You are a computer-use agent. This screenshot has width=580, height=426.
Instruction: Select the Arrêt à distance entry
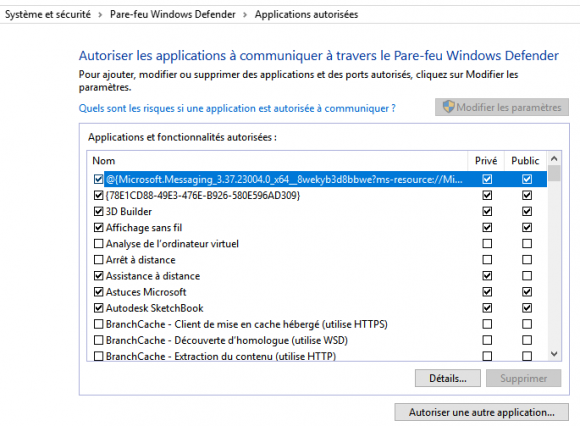(141, 260)
